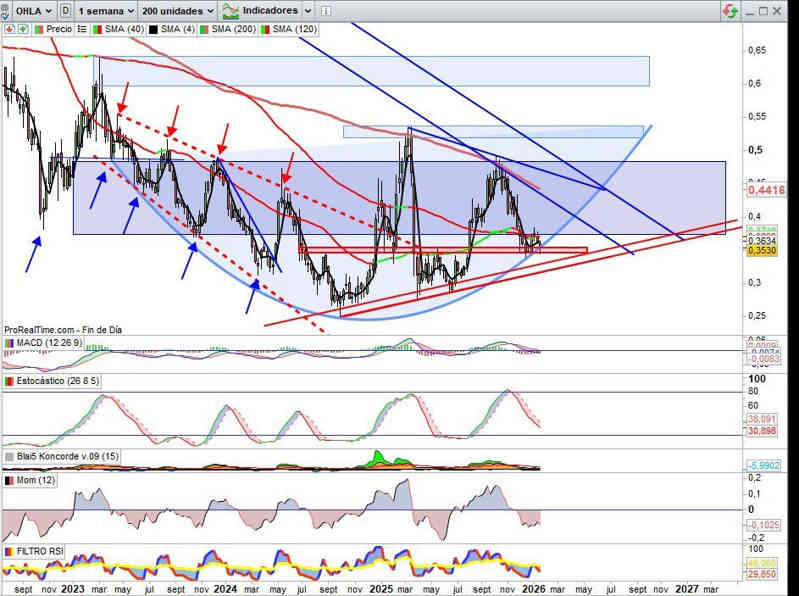Expand the 1 semana timeframe dropdown
Viewport: 799px width, 596px height.
pos(104,11)
